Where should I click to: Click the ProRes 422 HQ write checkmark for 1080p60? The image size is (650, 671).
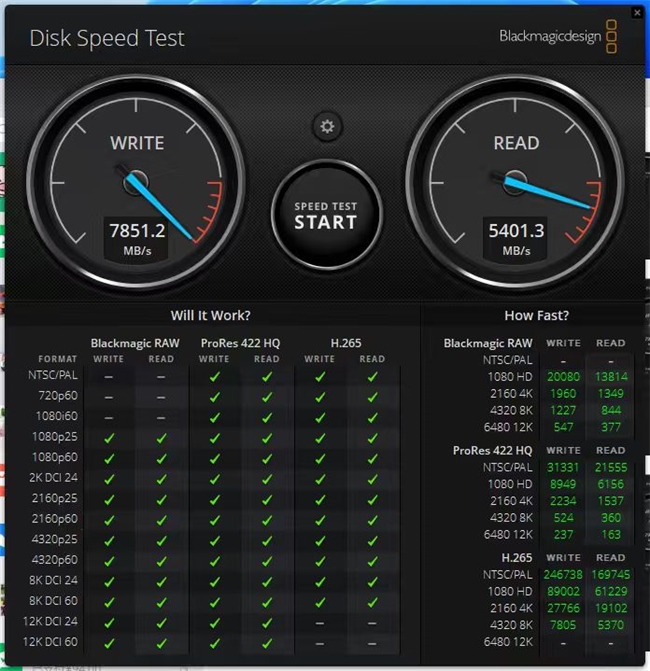(214, 459)
